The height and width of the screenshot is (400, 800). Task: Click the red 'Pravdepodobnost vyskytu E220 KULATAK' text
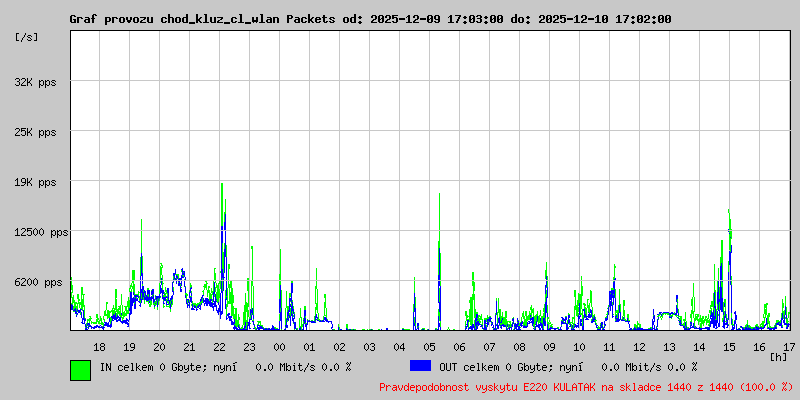pyautogui.click(x=586, y=387)
